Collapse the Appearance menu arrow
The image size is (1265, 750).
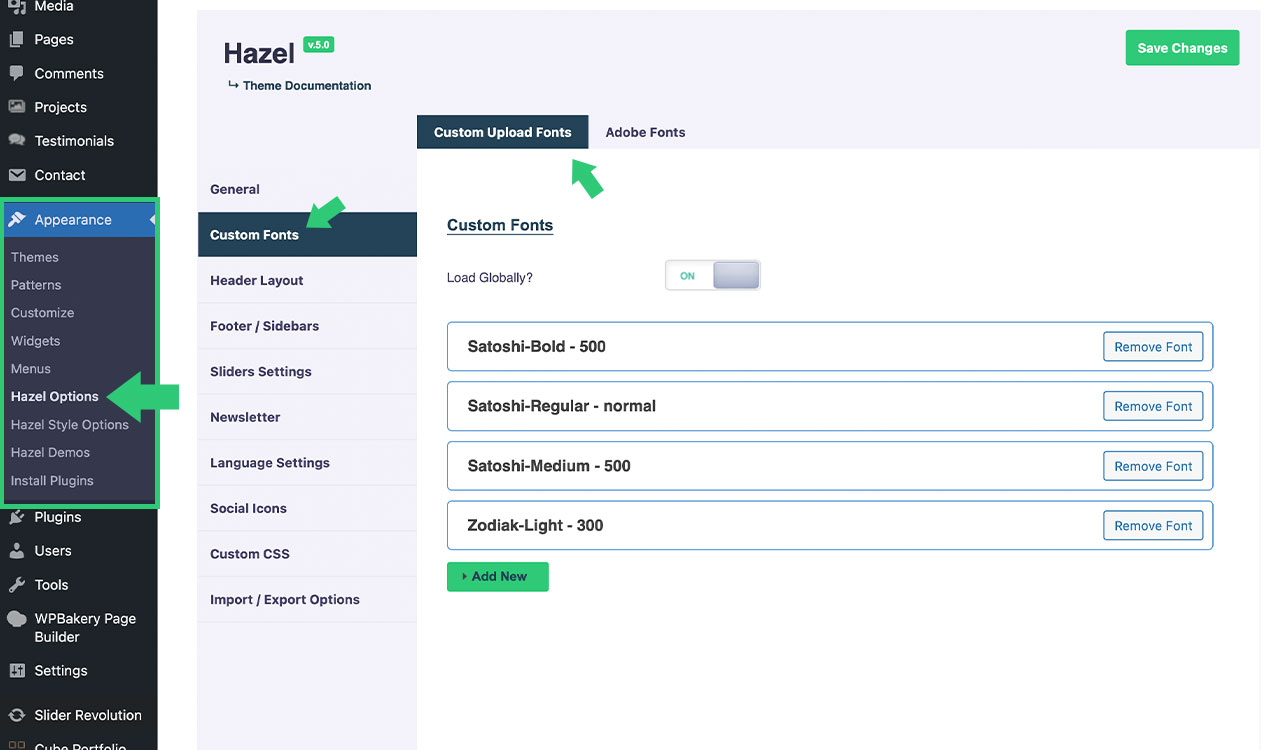point(152,220)
